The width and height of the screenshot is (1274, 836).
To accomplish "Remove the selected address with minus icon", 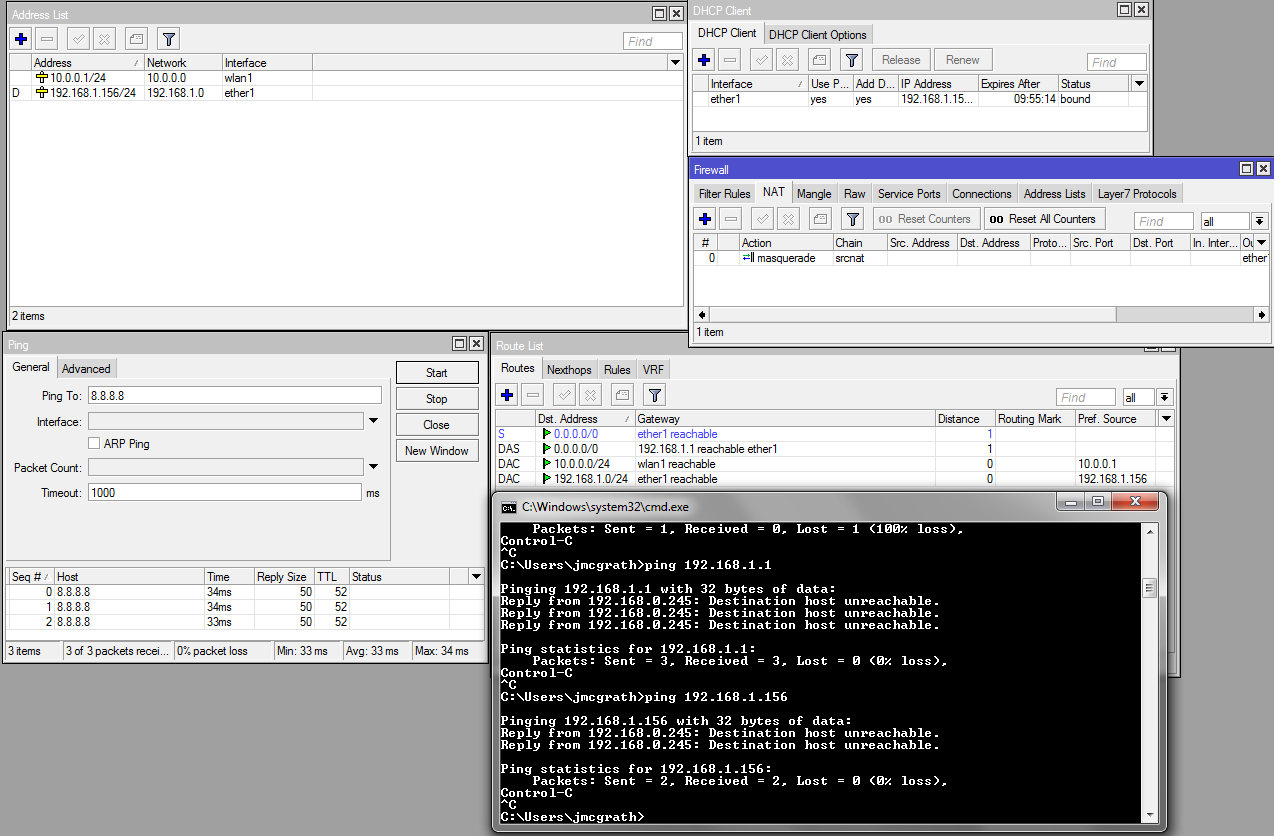I will 47,38.
